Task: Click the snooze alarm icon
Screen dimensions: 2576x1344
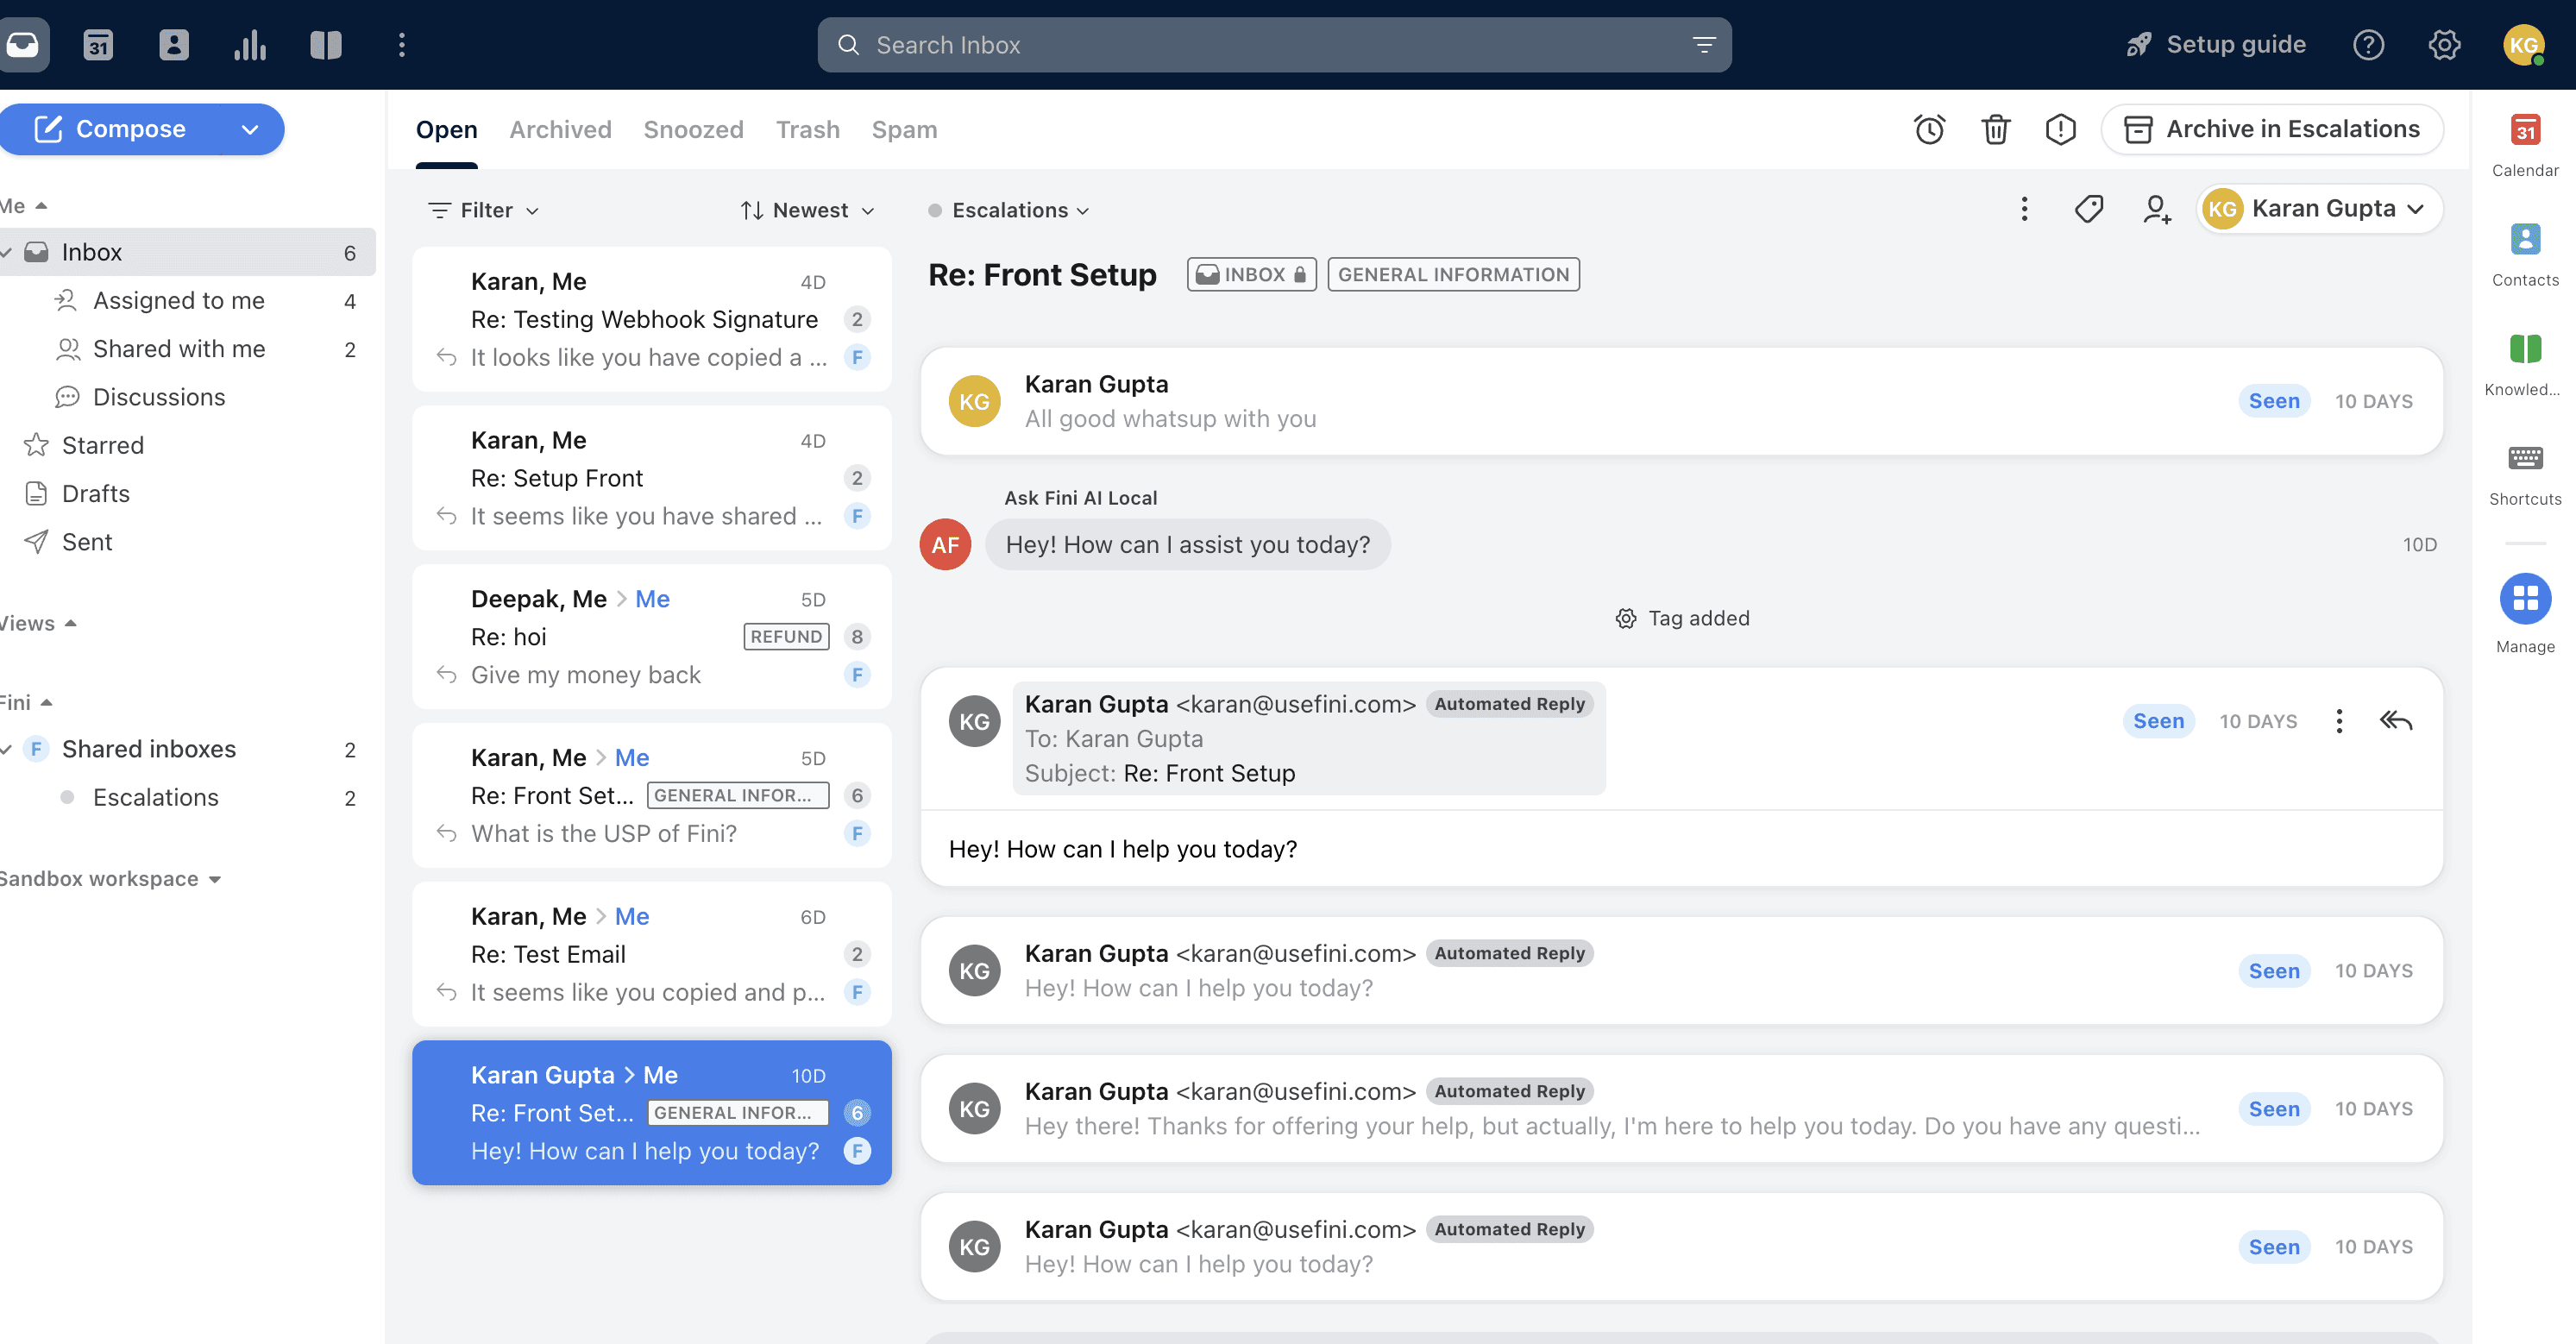Action: coord(1929,129)
